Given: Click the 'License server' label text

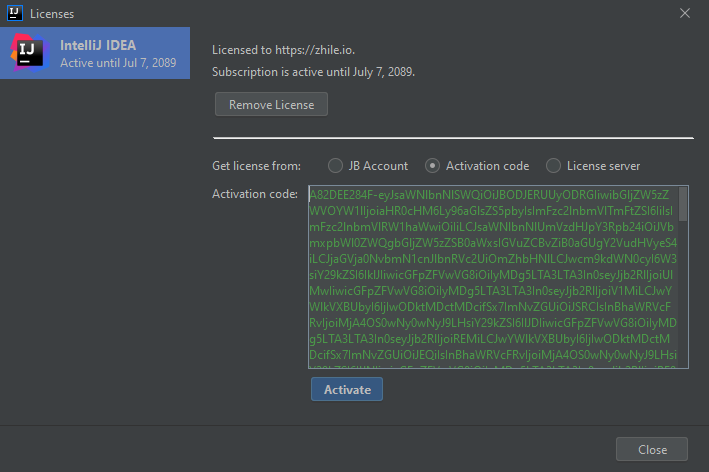Looking at the screenshot, I should coord(603,166).
